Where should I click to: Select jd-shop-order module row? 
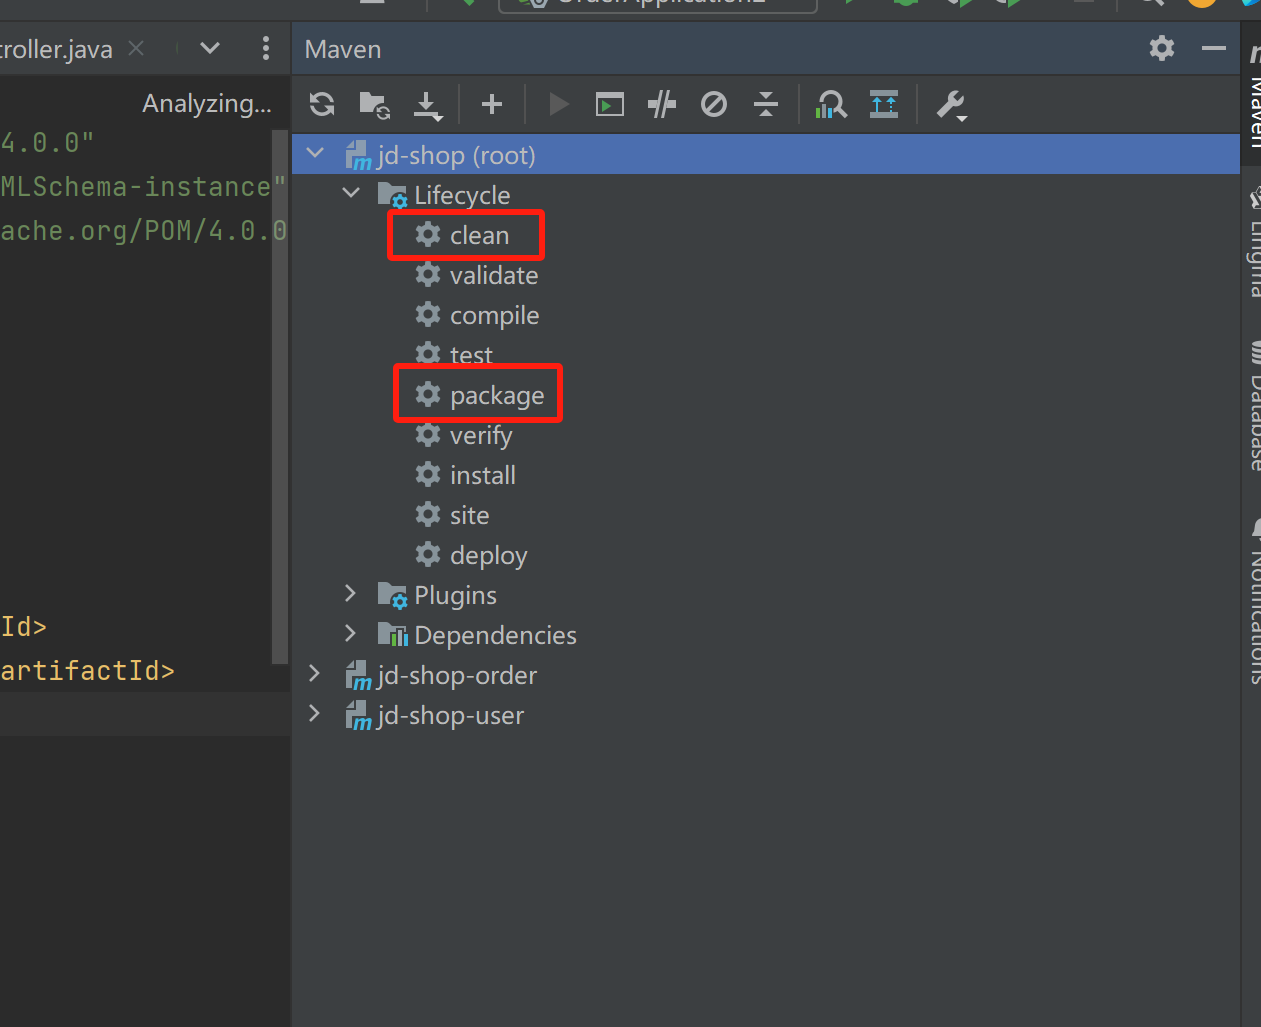pyautogui.click(x=766, y=675)
